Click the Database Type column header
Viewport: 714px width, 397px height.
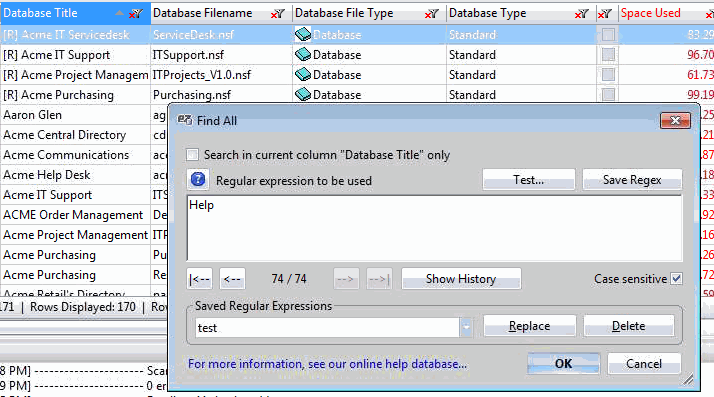click(x=488, y=13)
